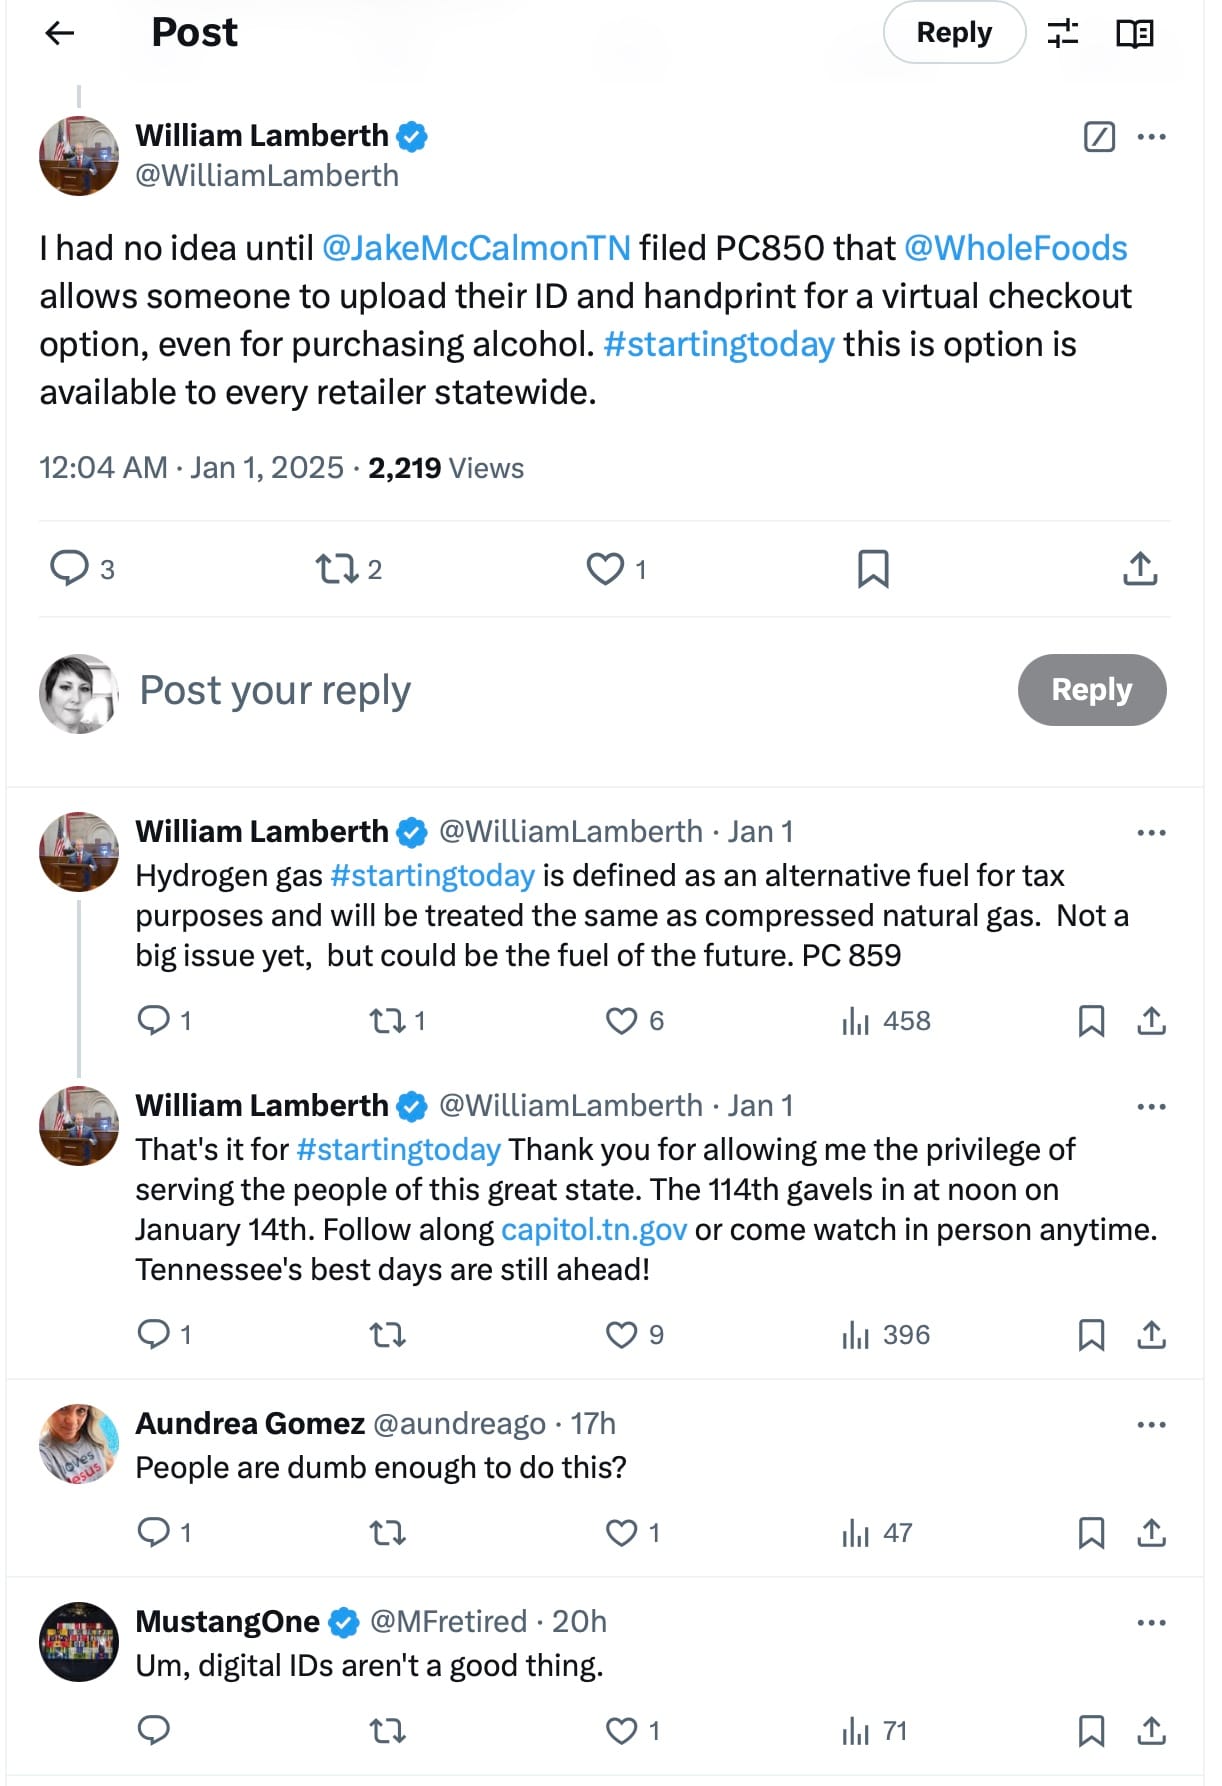Open comment icon showing 3 replies
1222x1786 pixels.
pos(70,569)
